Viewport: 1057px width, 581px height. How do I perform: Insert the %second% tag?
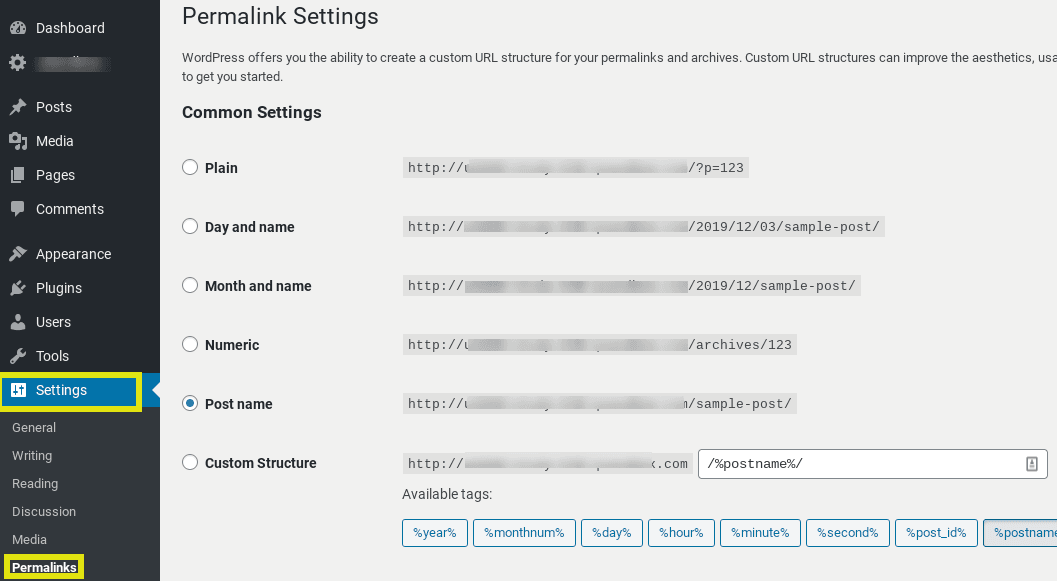(x=848, y=532)
